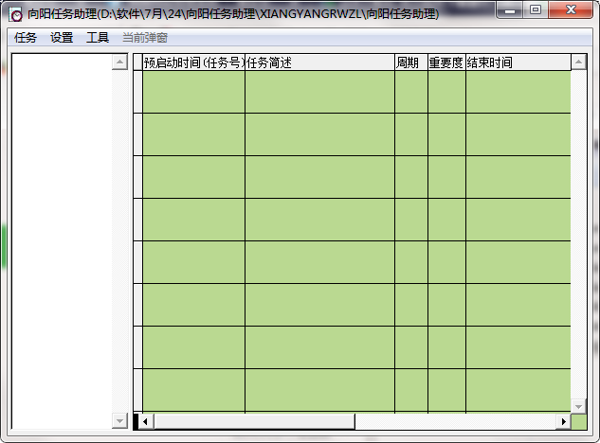Viewport: 600px width, 443px height.
Task: Click task grid vertical scroll up arrow
Action: [578, 62]
